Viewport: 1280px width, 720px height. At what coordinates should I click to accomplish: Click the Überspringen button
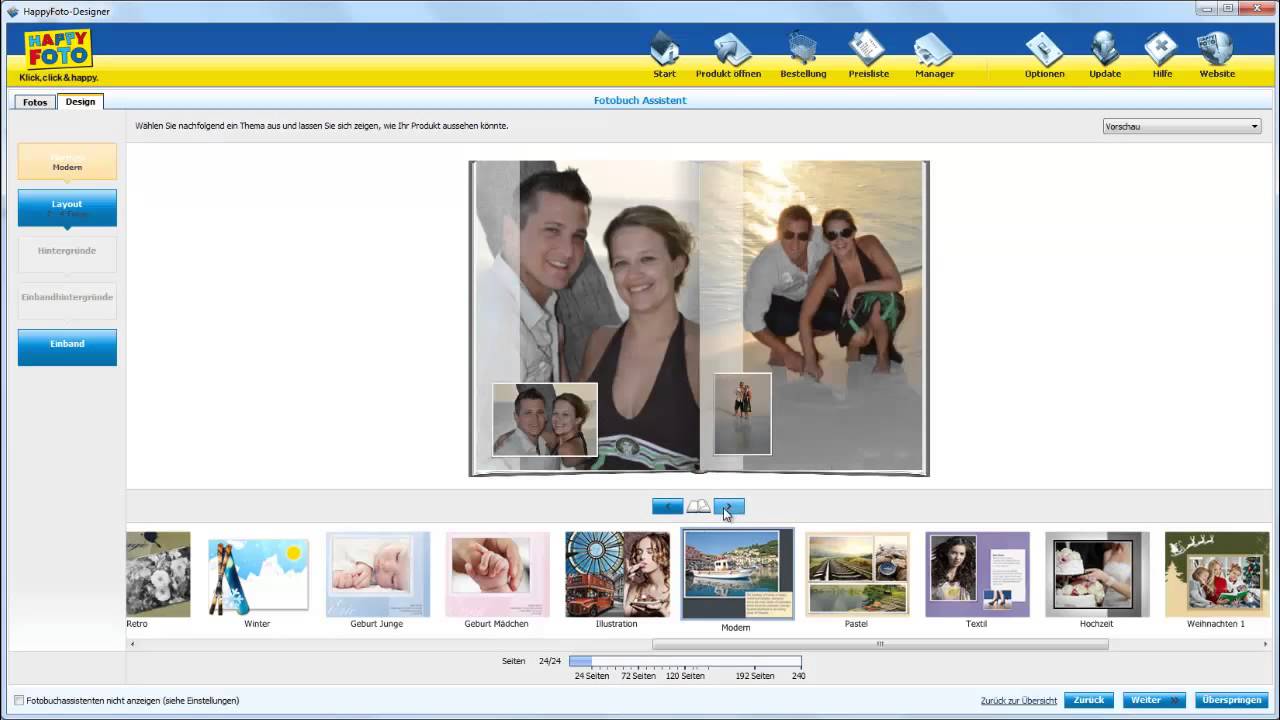point(1231,700)
